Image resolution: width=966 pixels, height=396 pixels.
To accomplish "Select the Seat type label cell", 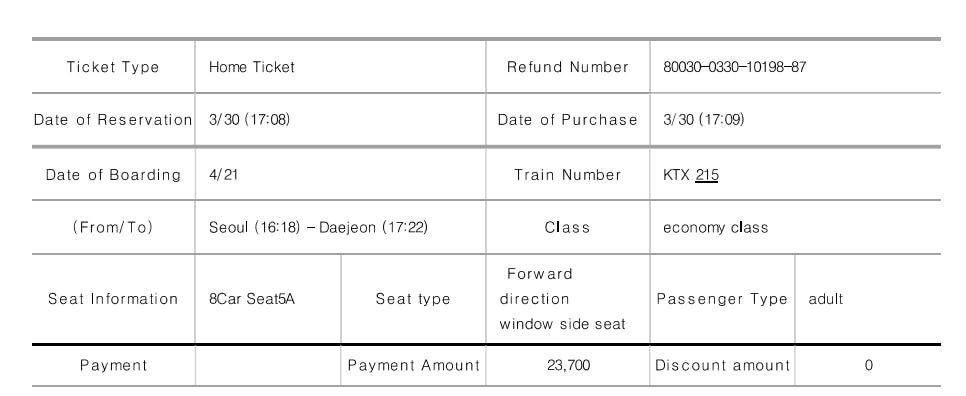I will 413,299.
